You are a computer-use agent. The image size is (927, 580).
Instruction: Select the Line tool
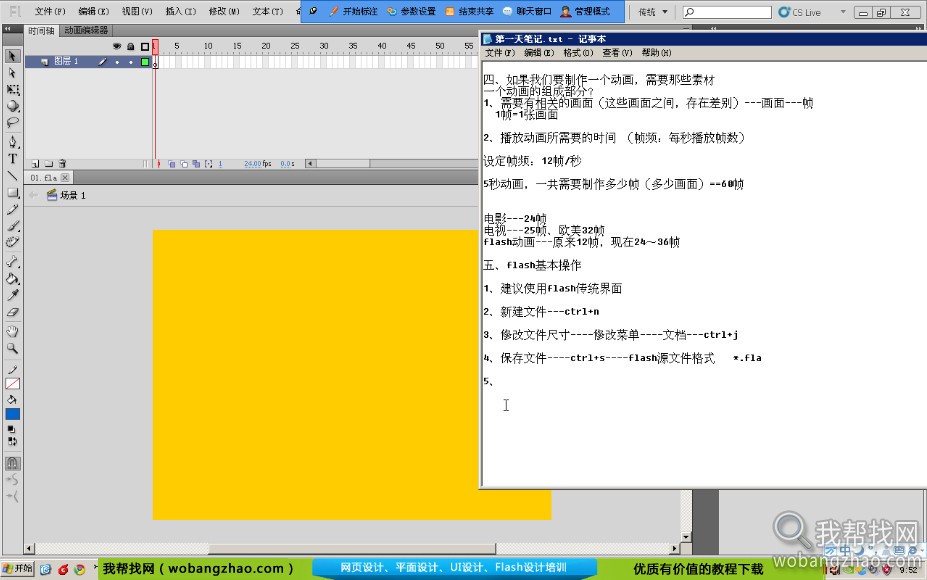click(12, 176)
